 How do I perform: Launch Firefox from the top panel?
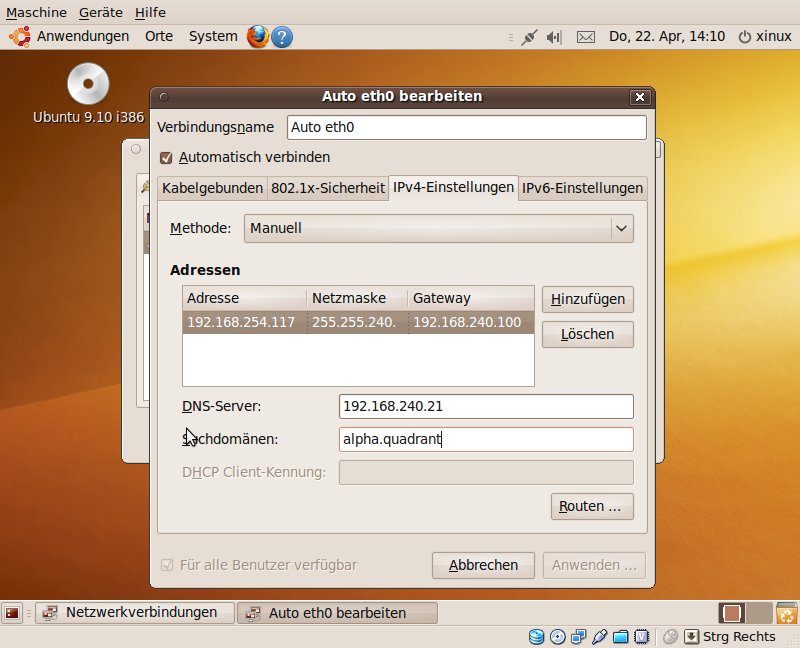coord(258,36)
